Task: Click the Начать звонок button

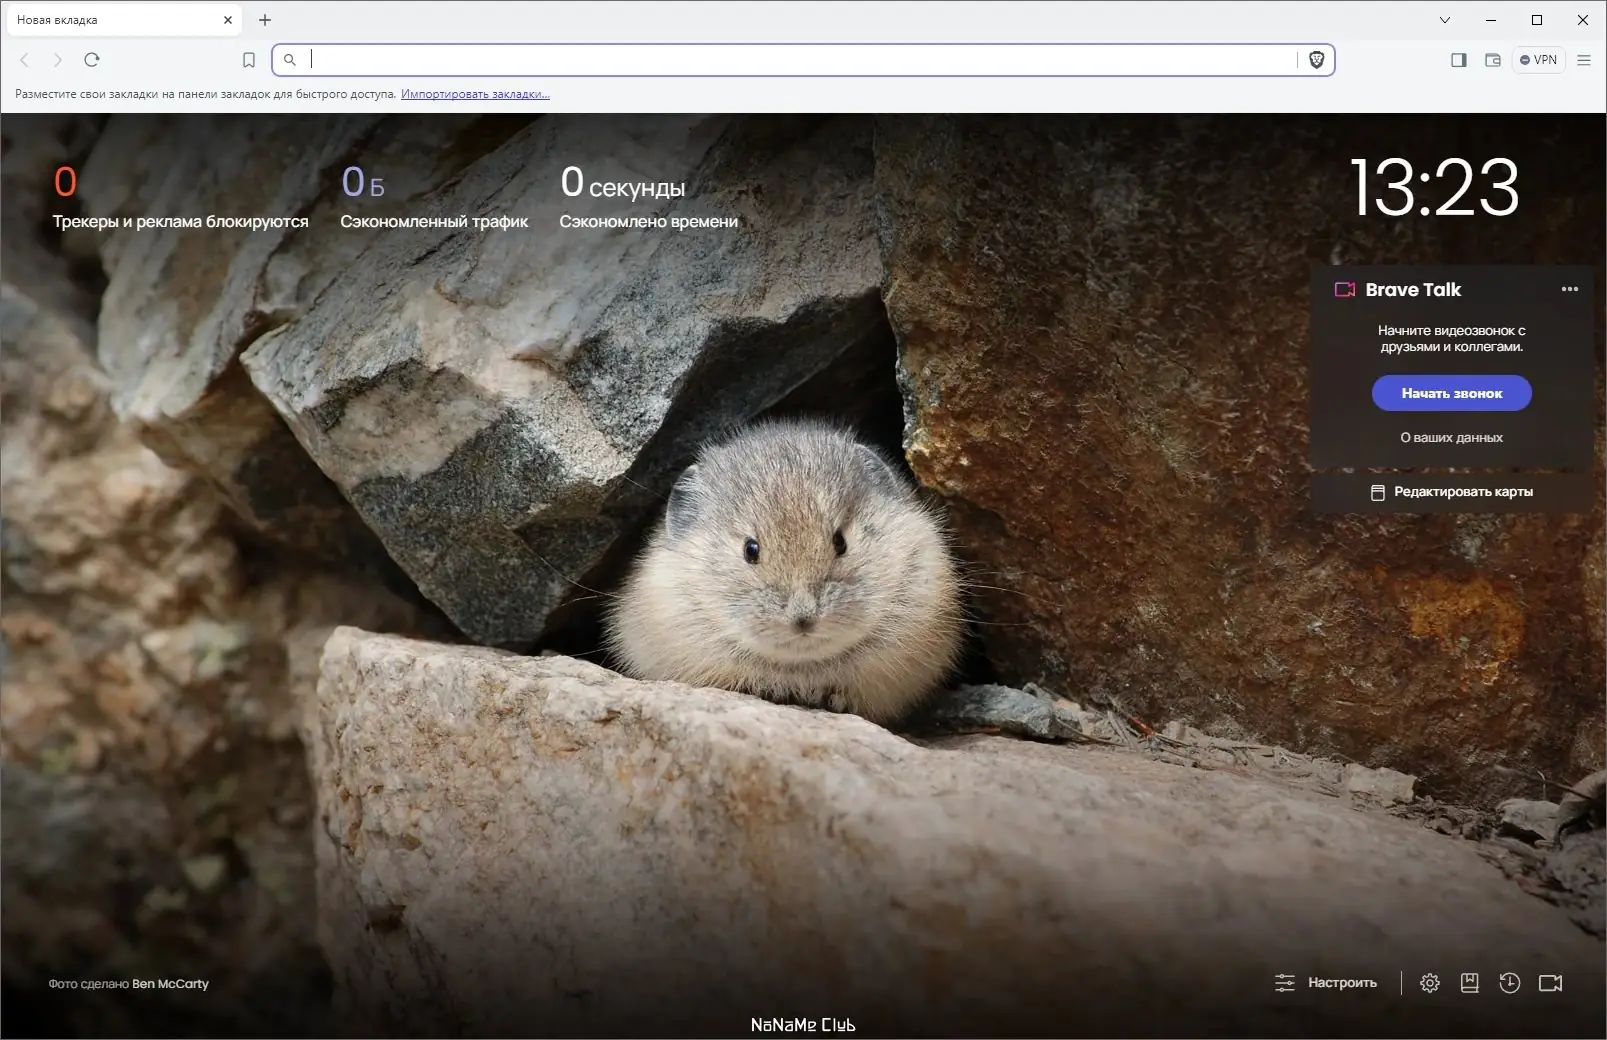Action: (x=1451, y=393)
